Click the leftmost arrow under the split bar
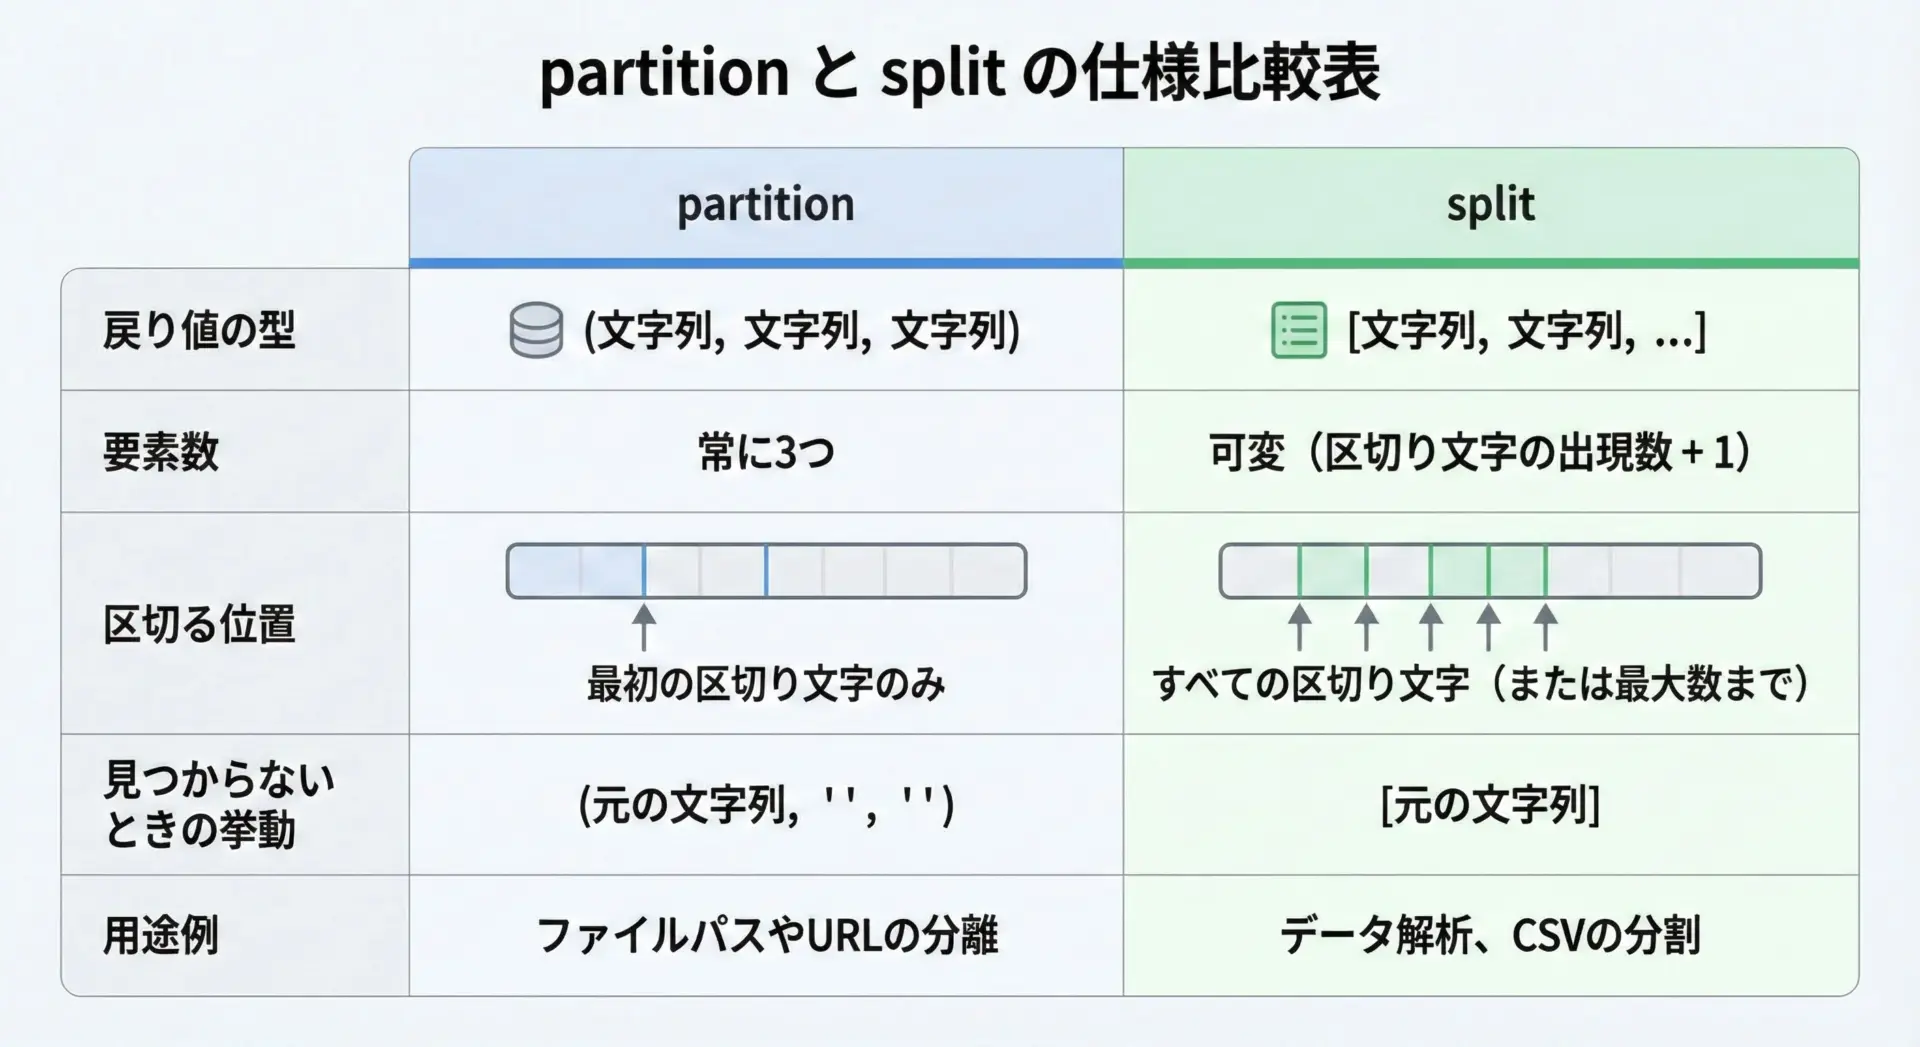The width and height of the screenshot is (1920, 1047). click(1299, 627)
